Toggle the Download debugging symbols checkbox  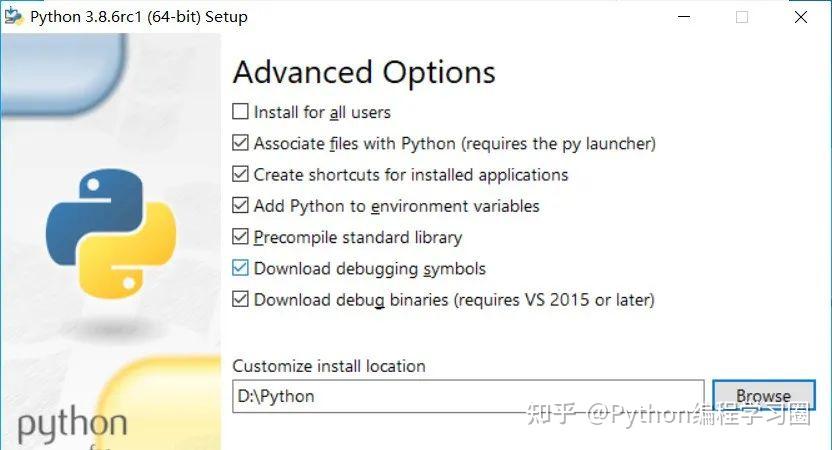tap(240, 268)
